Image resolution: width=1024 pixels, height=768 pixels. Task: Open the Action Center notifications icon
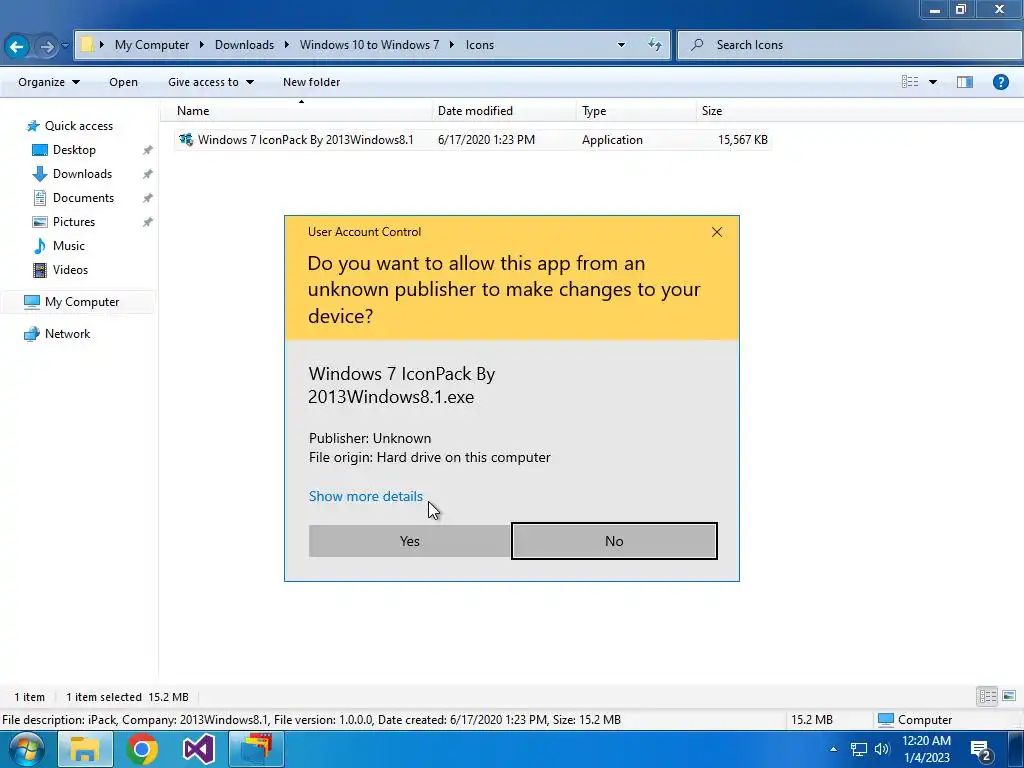click(x=982, y=750)
